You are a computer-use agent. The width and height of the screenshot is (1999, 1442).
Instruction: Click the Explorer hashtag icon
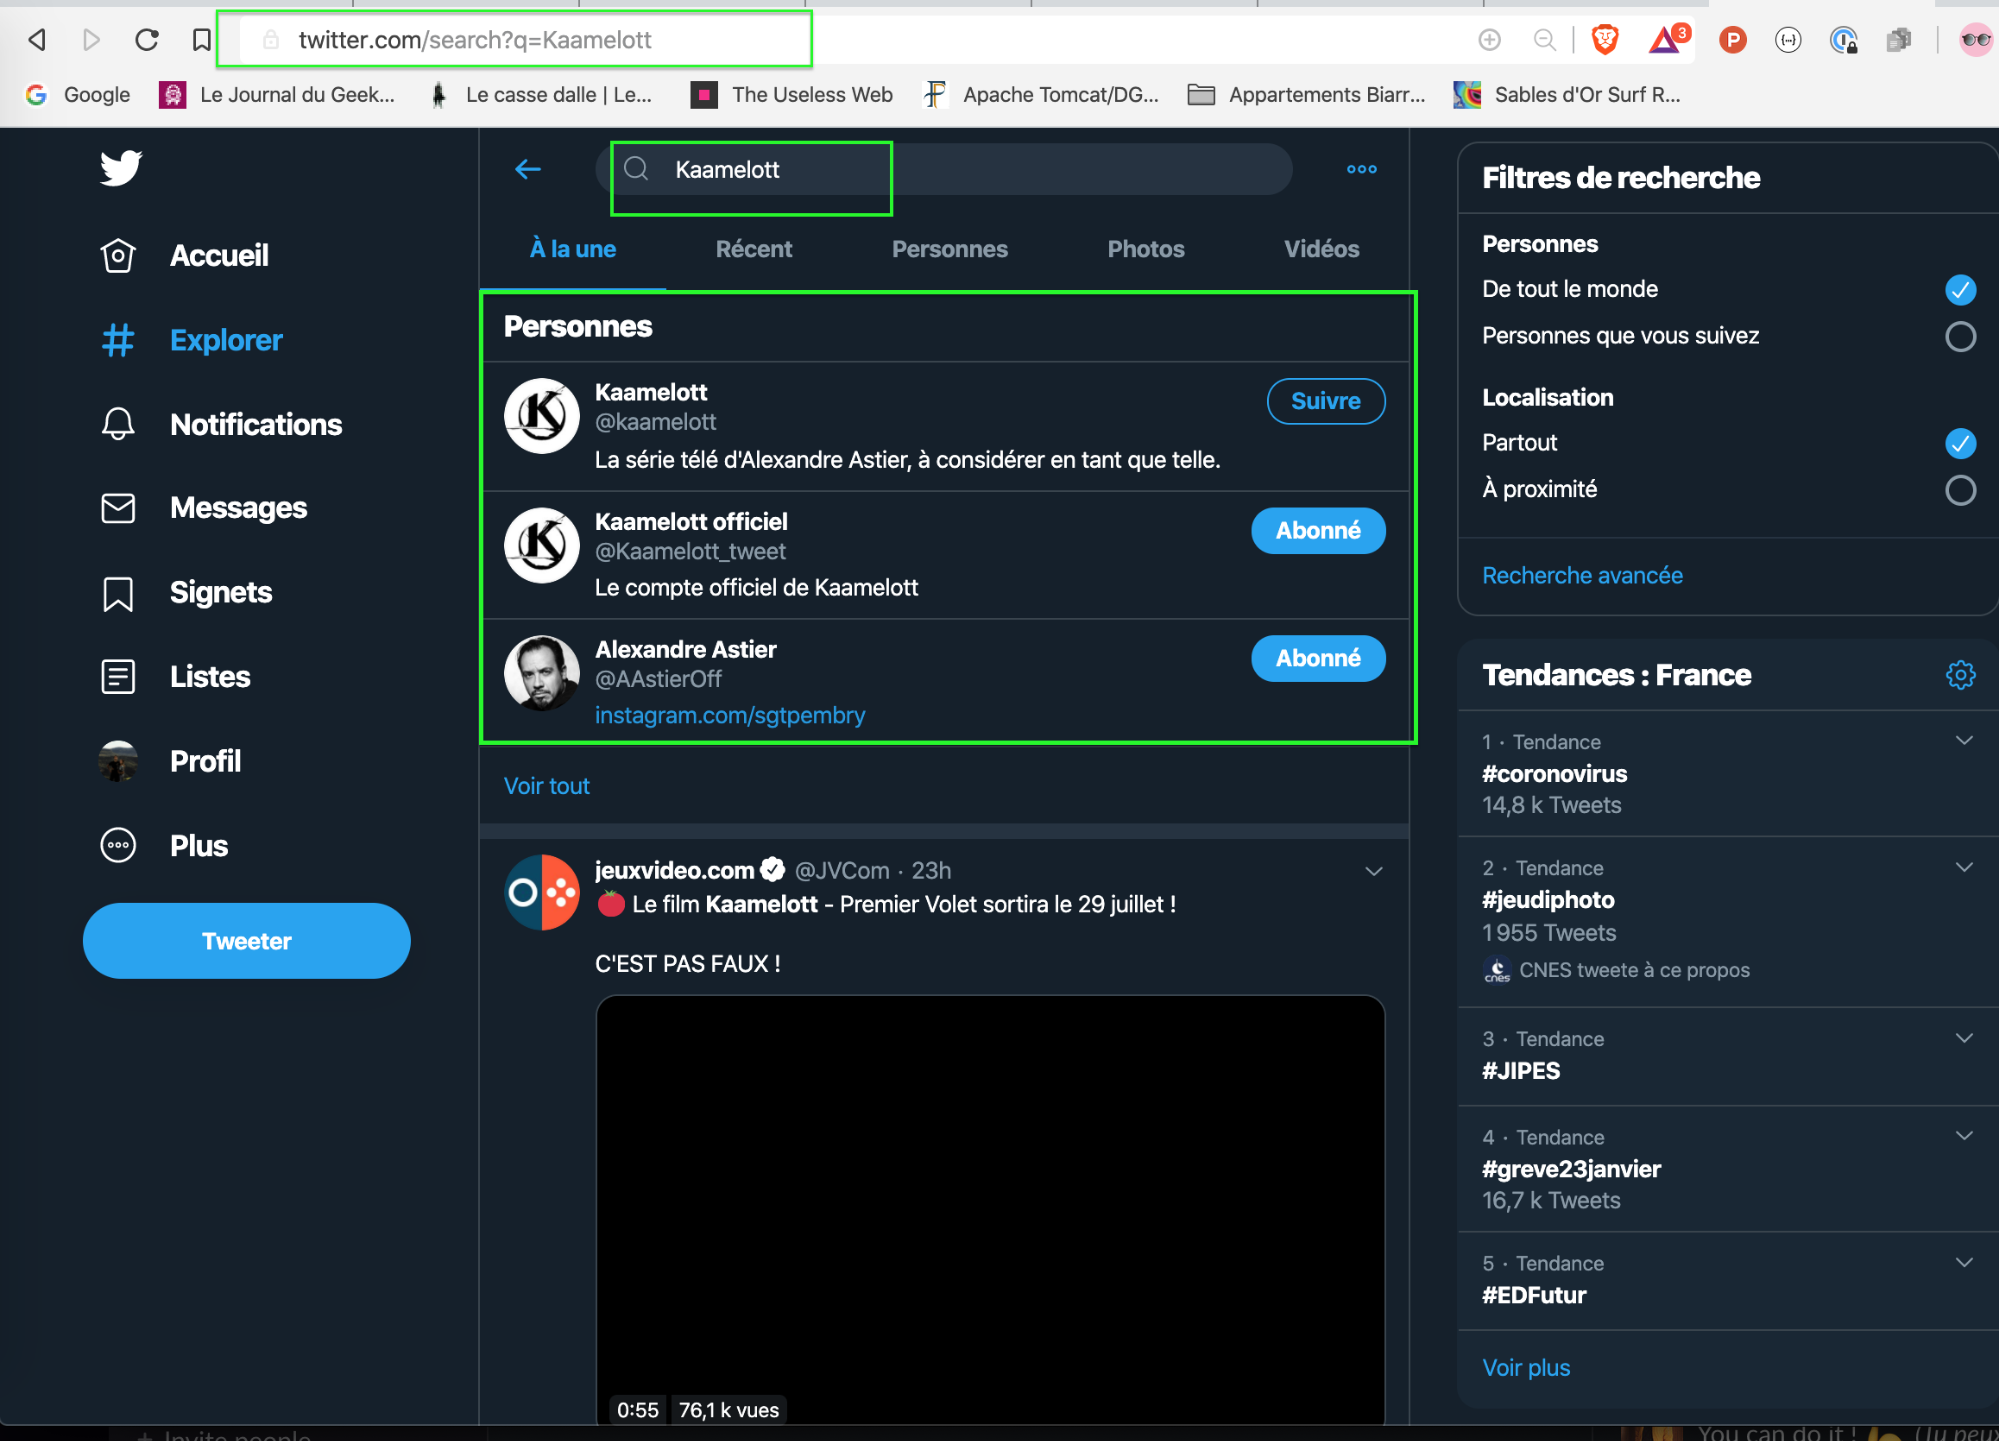[x=121, y=338]
